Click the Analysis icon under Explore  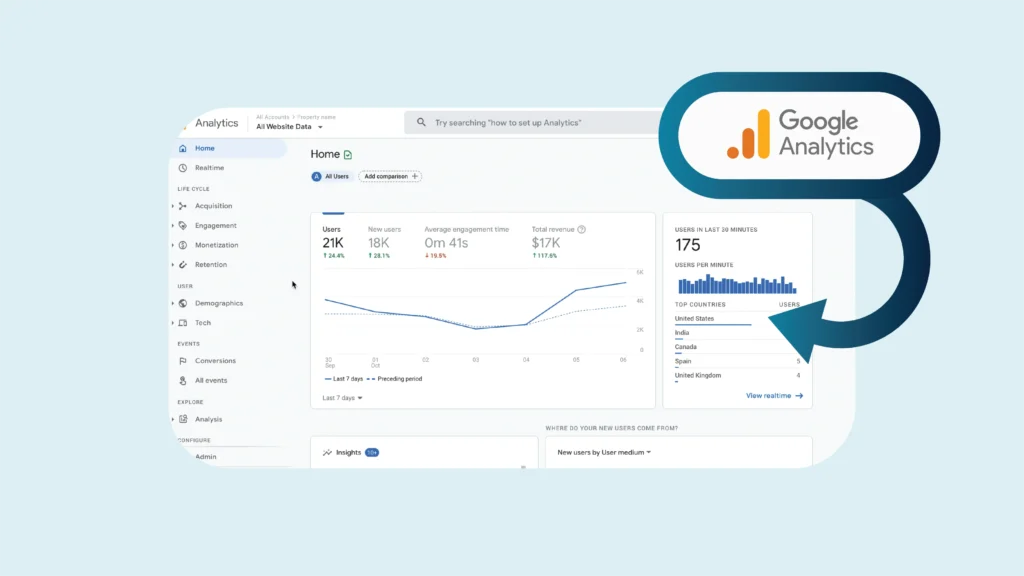tap(183, 420)
